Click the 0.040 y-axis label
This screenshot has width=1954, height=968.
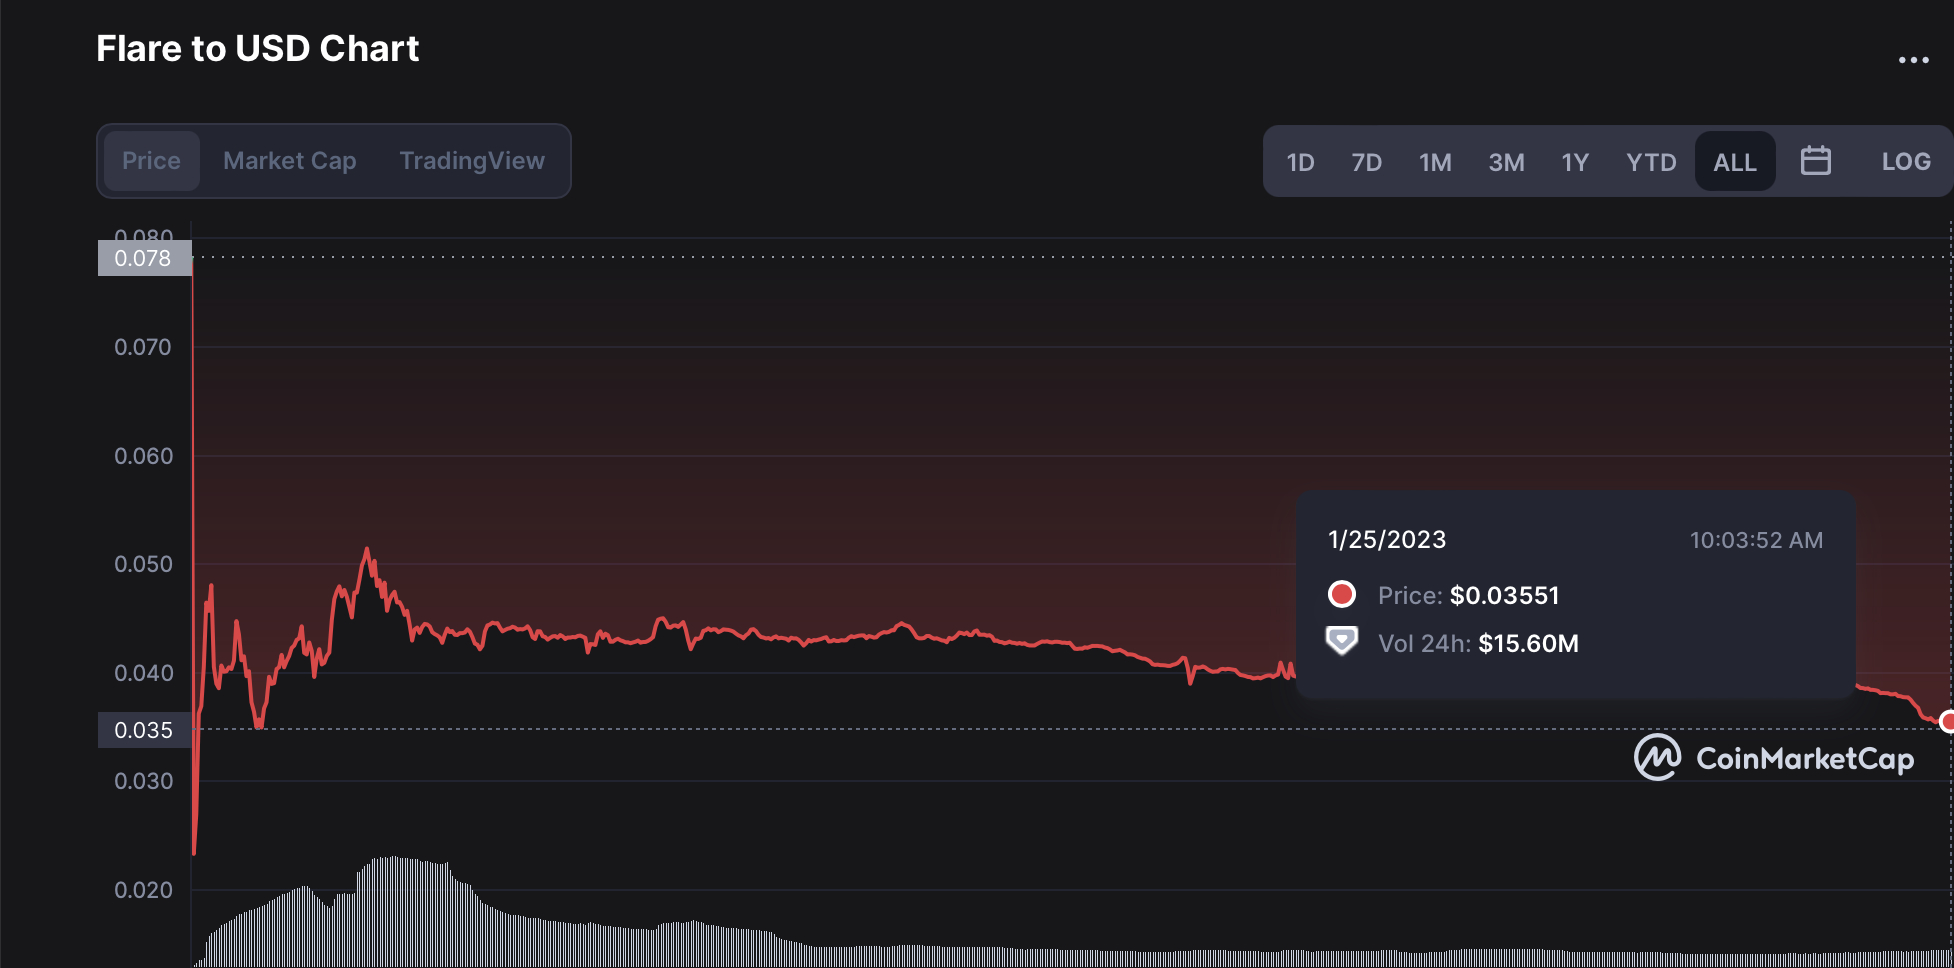pyautogui.click(x=143, y=673)
